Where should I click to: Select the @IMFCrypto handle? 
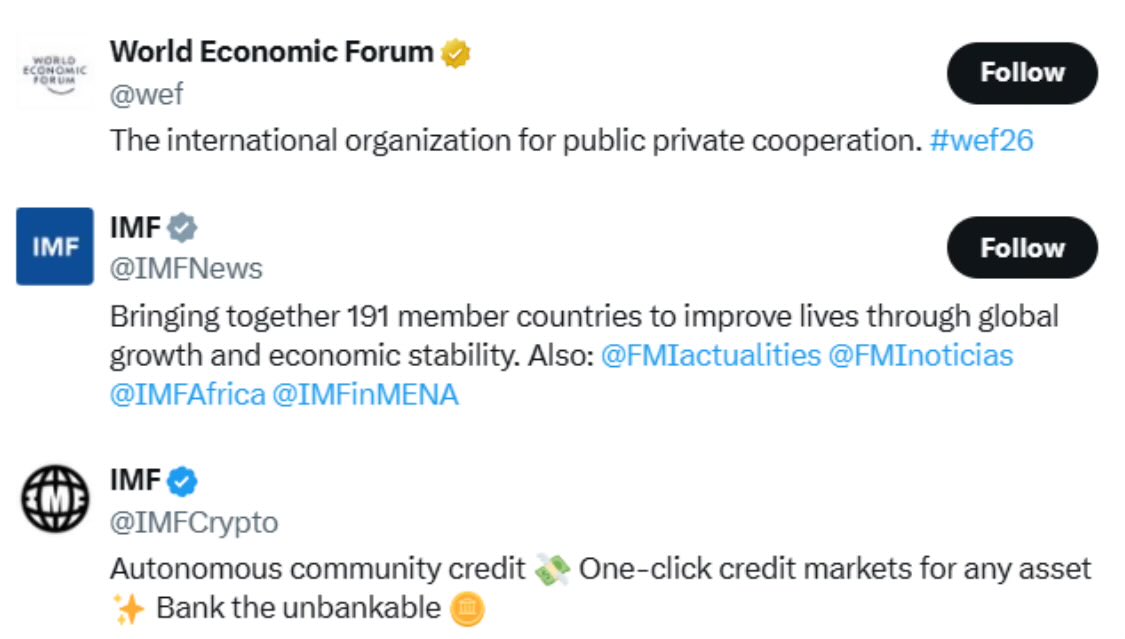(194, 522)
